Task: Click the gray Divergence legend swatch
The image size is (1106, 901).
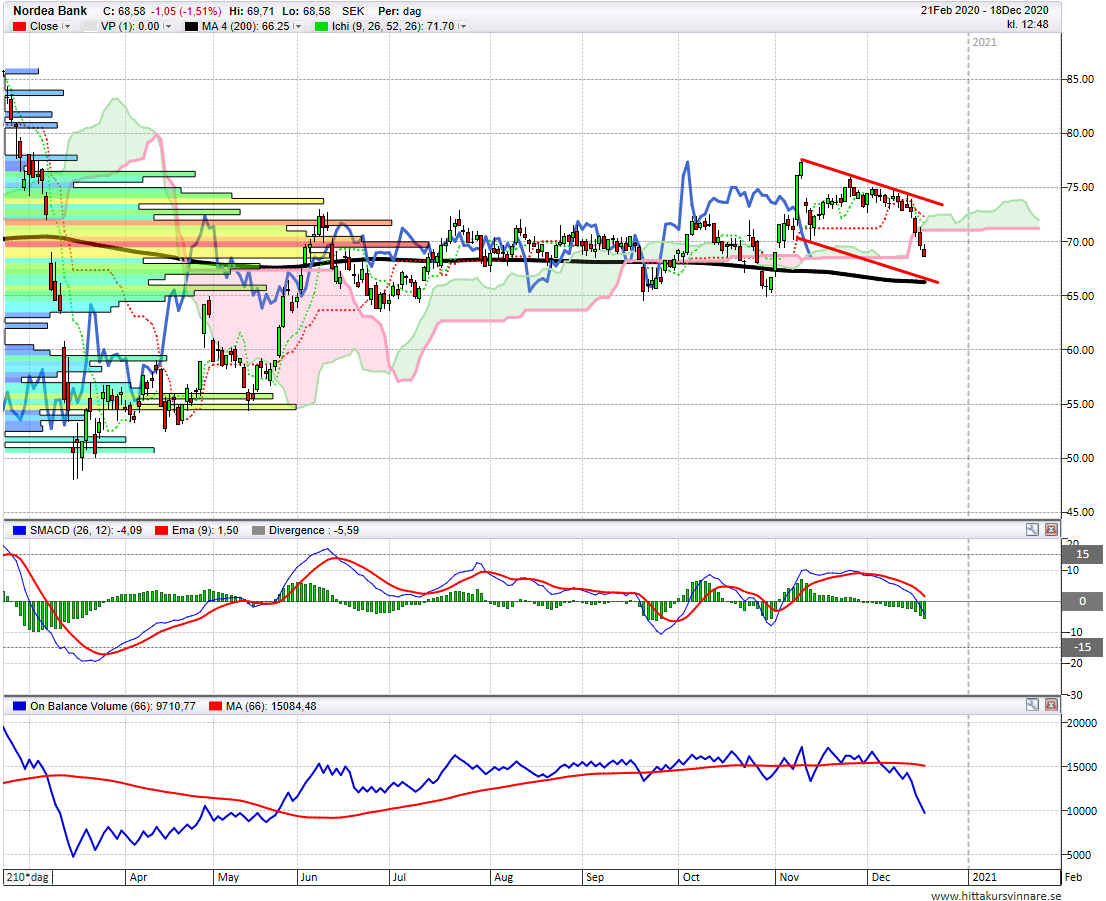Action: click(x=258, y=531)
